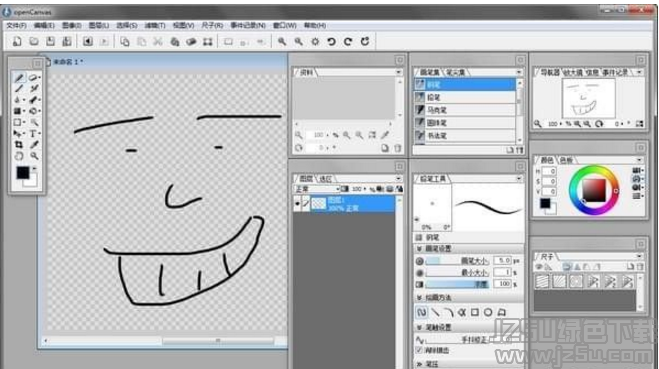Select the Eraser tool in toolbox

click(34, 78)
